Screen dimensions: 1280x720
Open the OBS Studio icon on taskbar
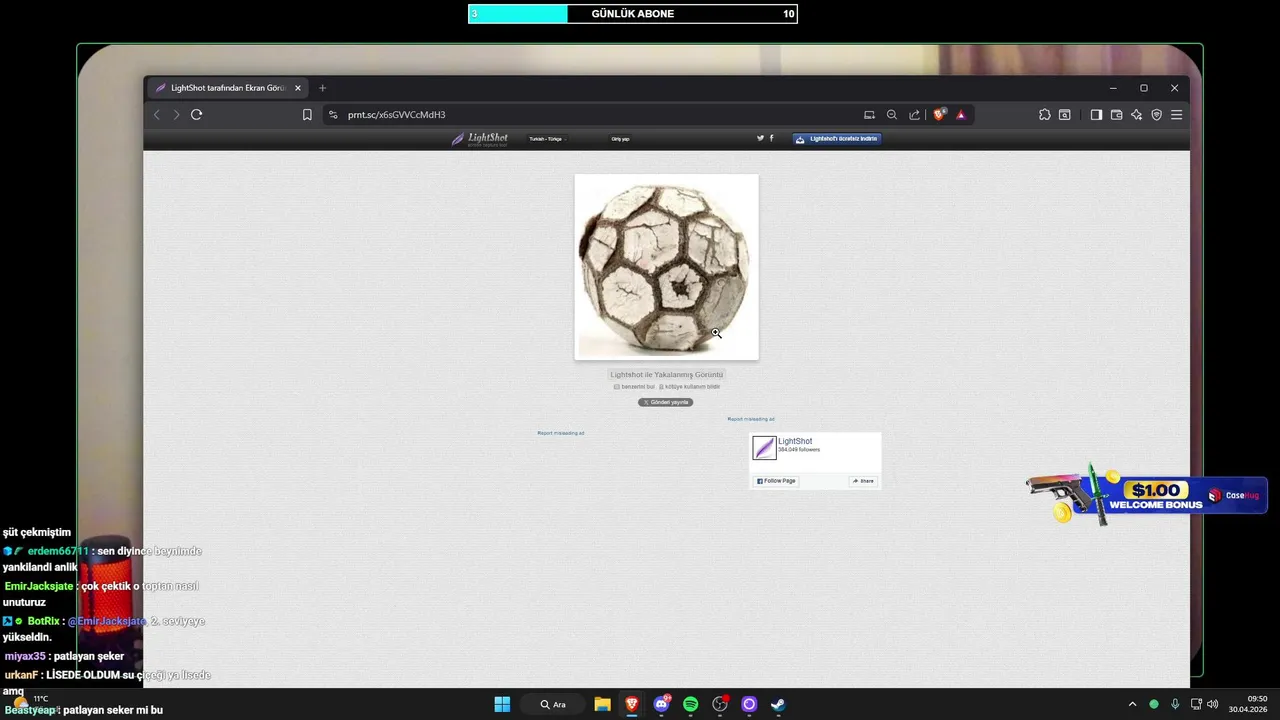click(720, 704)
